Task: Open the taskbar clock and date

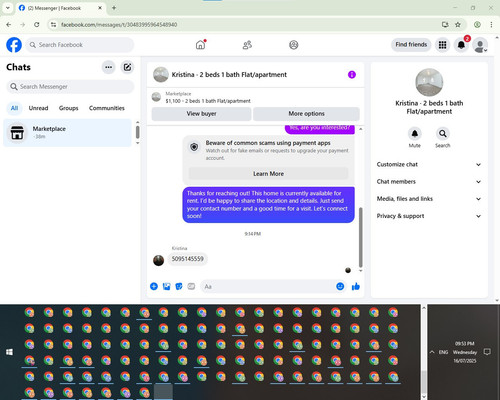Action: click(x=465, y=352)
